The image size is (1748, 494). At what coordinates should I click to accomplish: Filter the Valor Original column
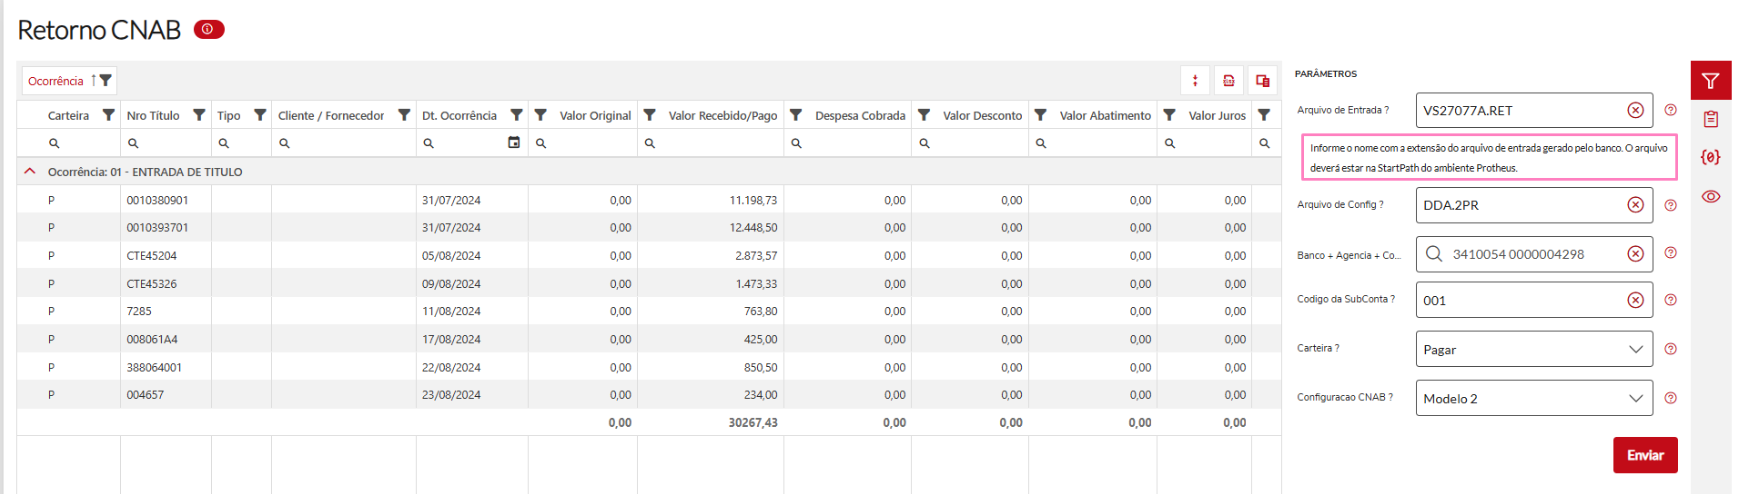click(540, 115)
